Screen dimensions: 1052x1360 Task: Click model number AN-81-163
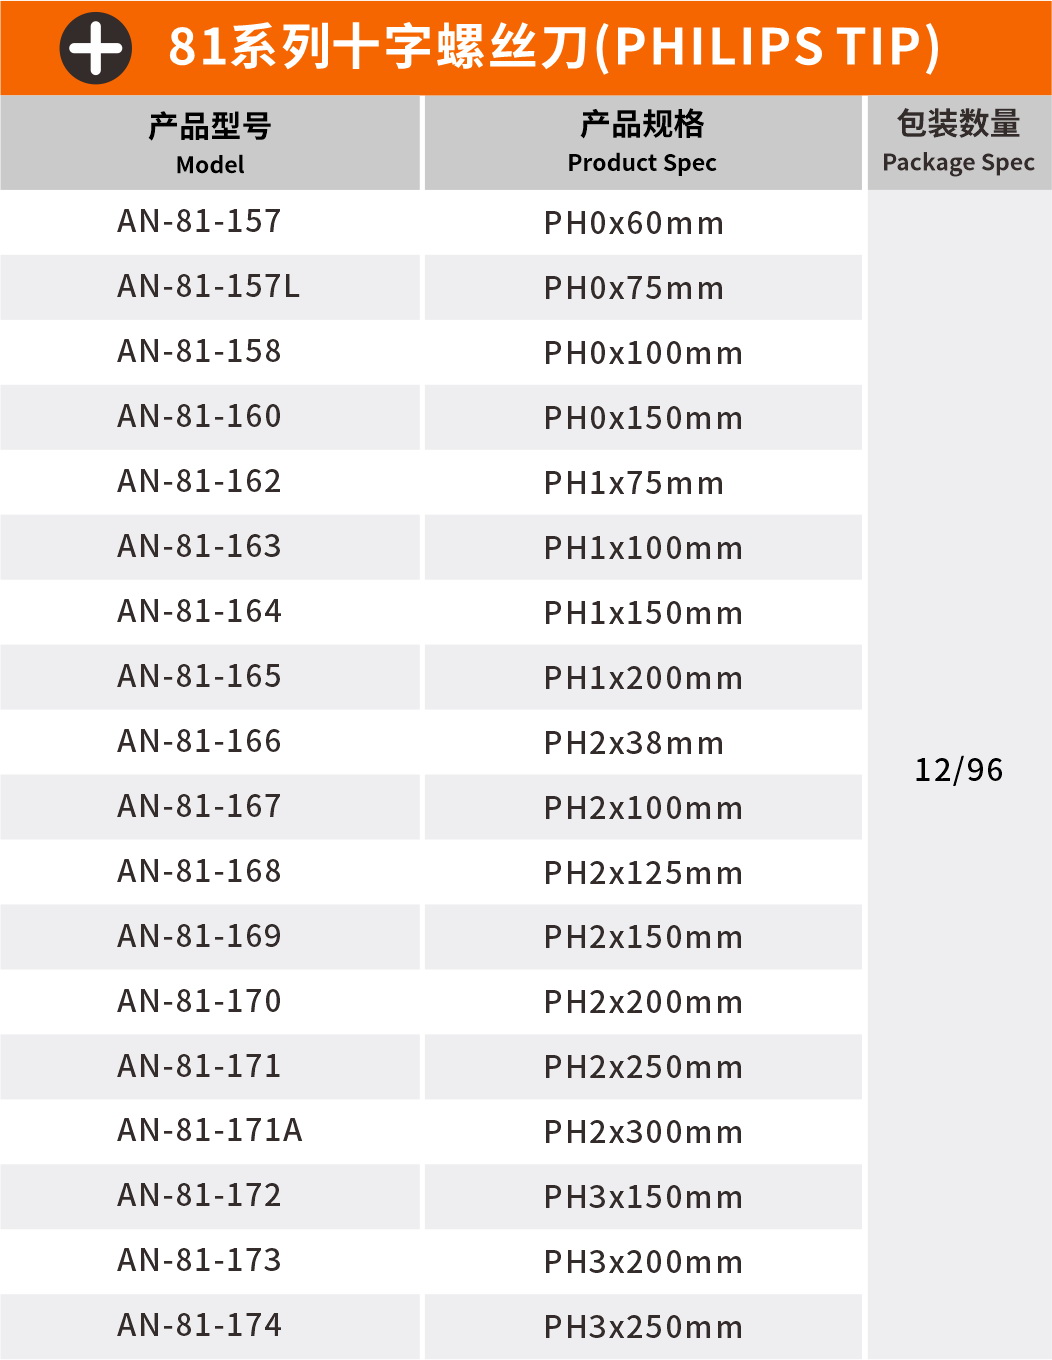(199, 546)
